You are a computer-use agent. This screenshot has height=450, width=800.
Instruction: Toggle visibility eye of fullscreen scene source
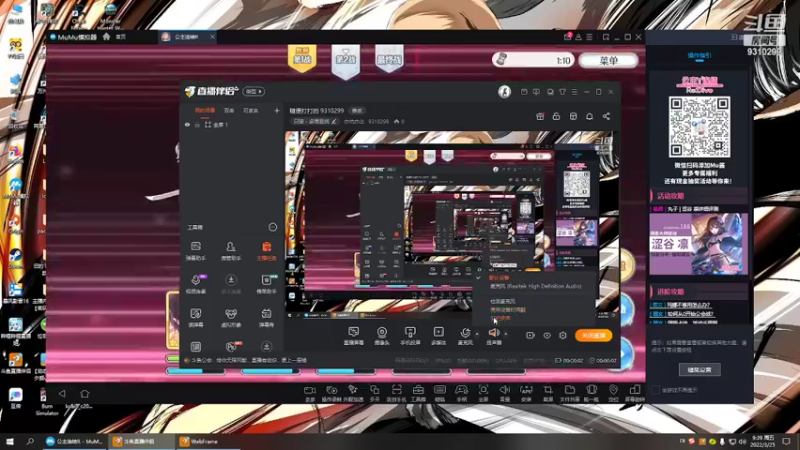(187, 124)
